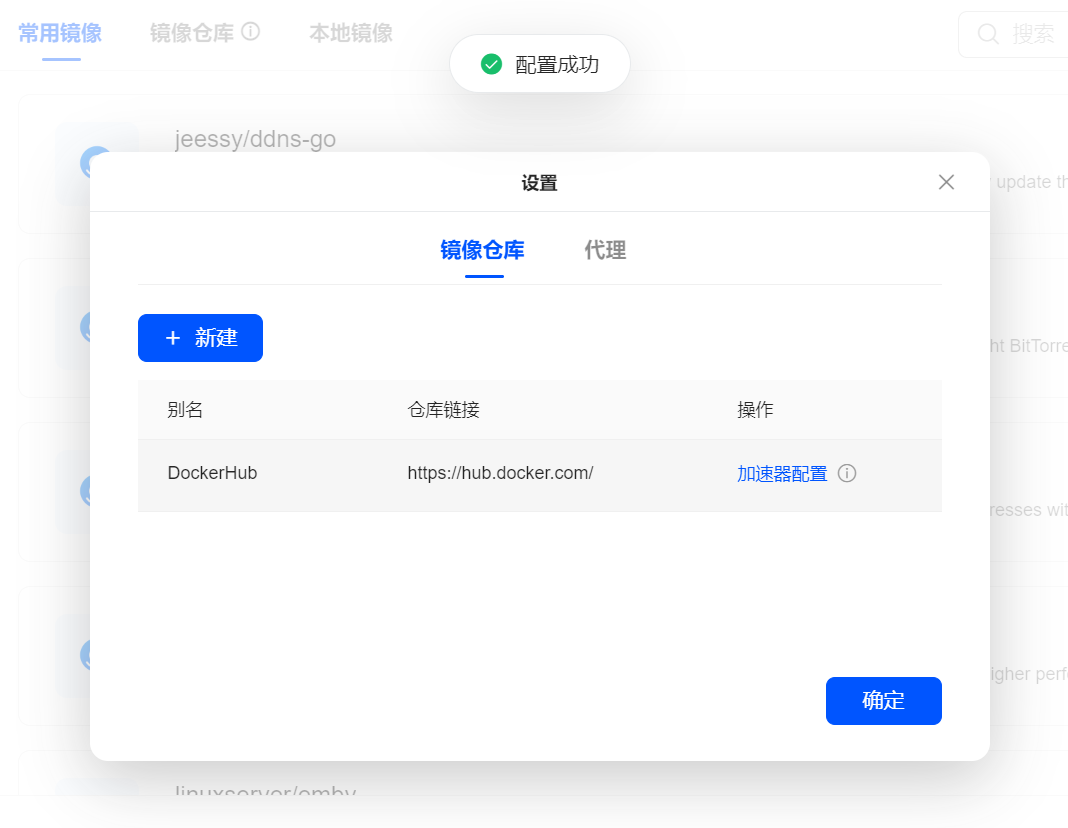Open 本地镜像 tab in background page
The image size is (1068, 828).
[351, 33]
